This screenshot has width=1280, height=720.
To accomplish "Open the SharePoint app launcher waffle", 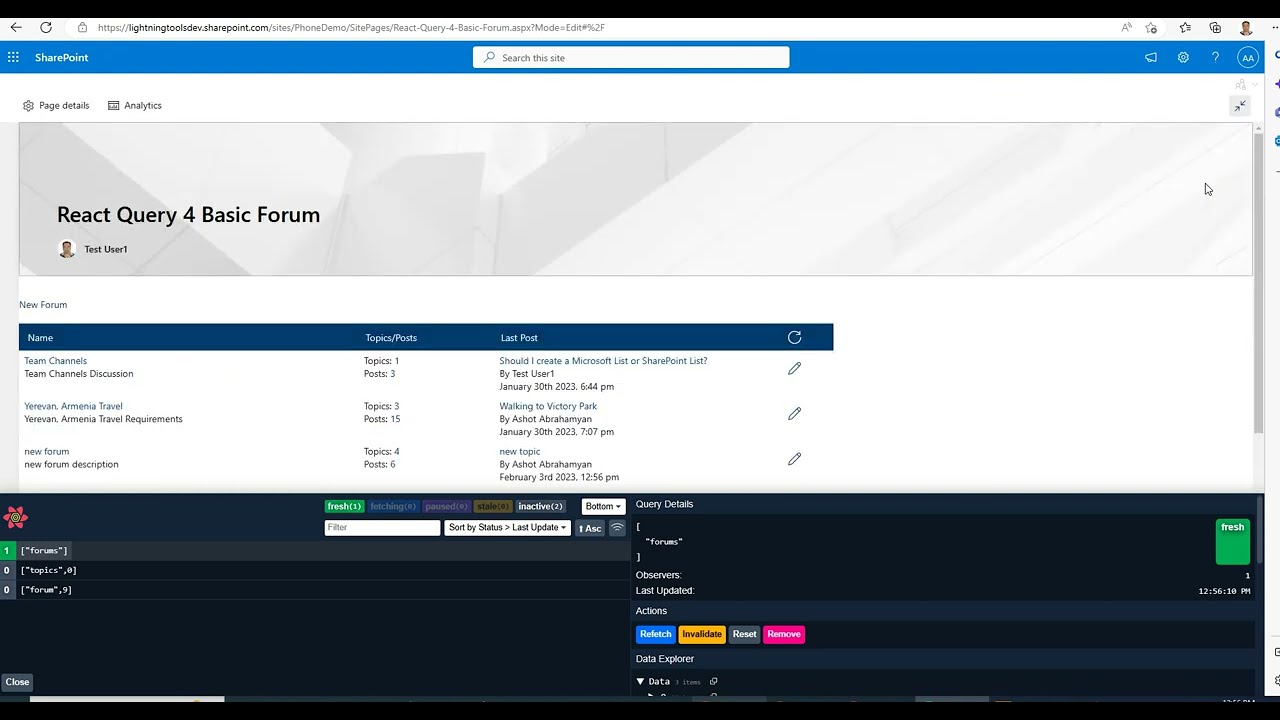I will coord(13,57).
